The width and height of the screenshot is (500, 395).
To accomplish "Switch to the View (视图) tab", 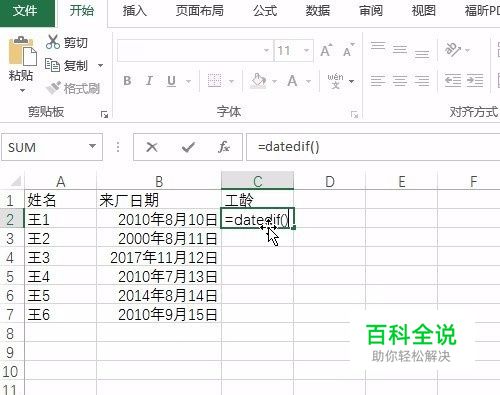I will pyautogui.click(x=423, y=11).
